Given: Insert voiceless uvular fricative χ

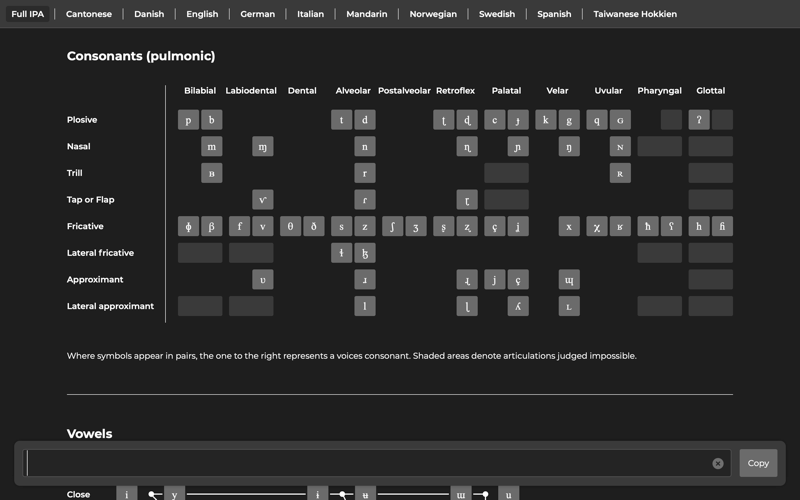Looking at the screenshot, I should click(x=596, y=226).
